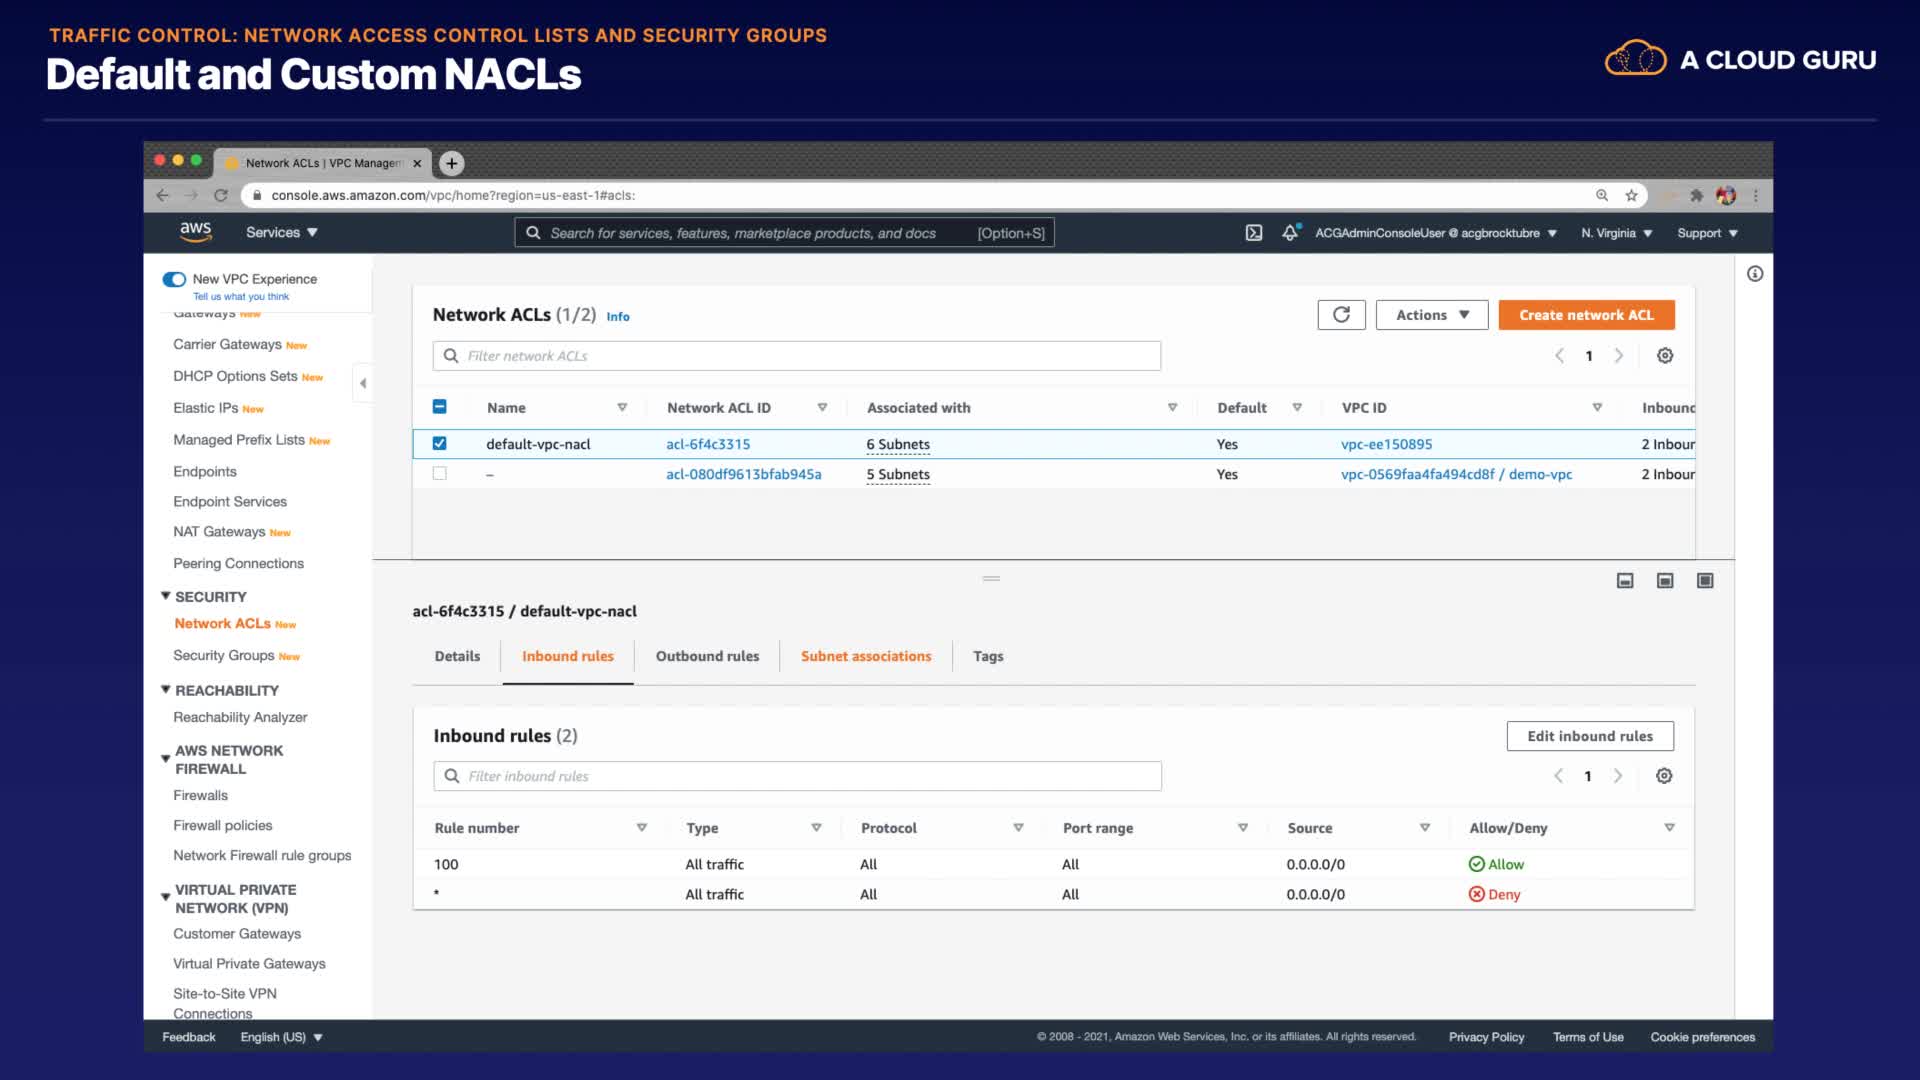
Task: Click the Create network ACL button
Action: (1585, 315)
